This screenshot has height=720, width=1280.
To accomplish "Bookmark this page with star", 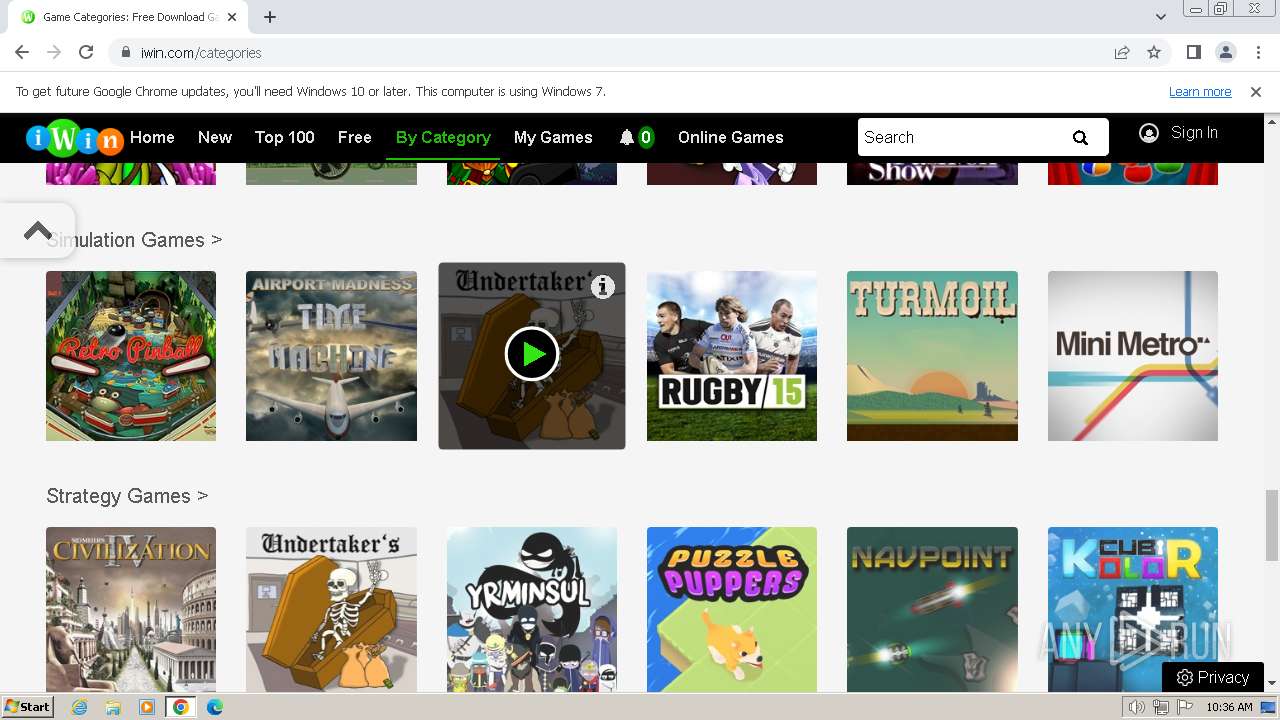I will [x=1154, y=52].
